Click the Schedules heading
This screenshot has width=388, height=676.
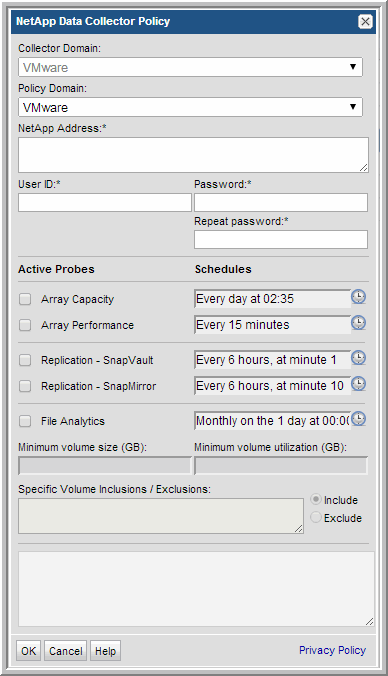pos(223,269)
